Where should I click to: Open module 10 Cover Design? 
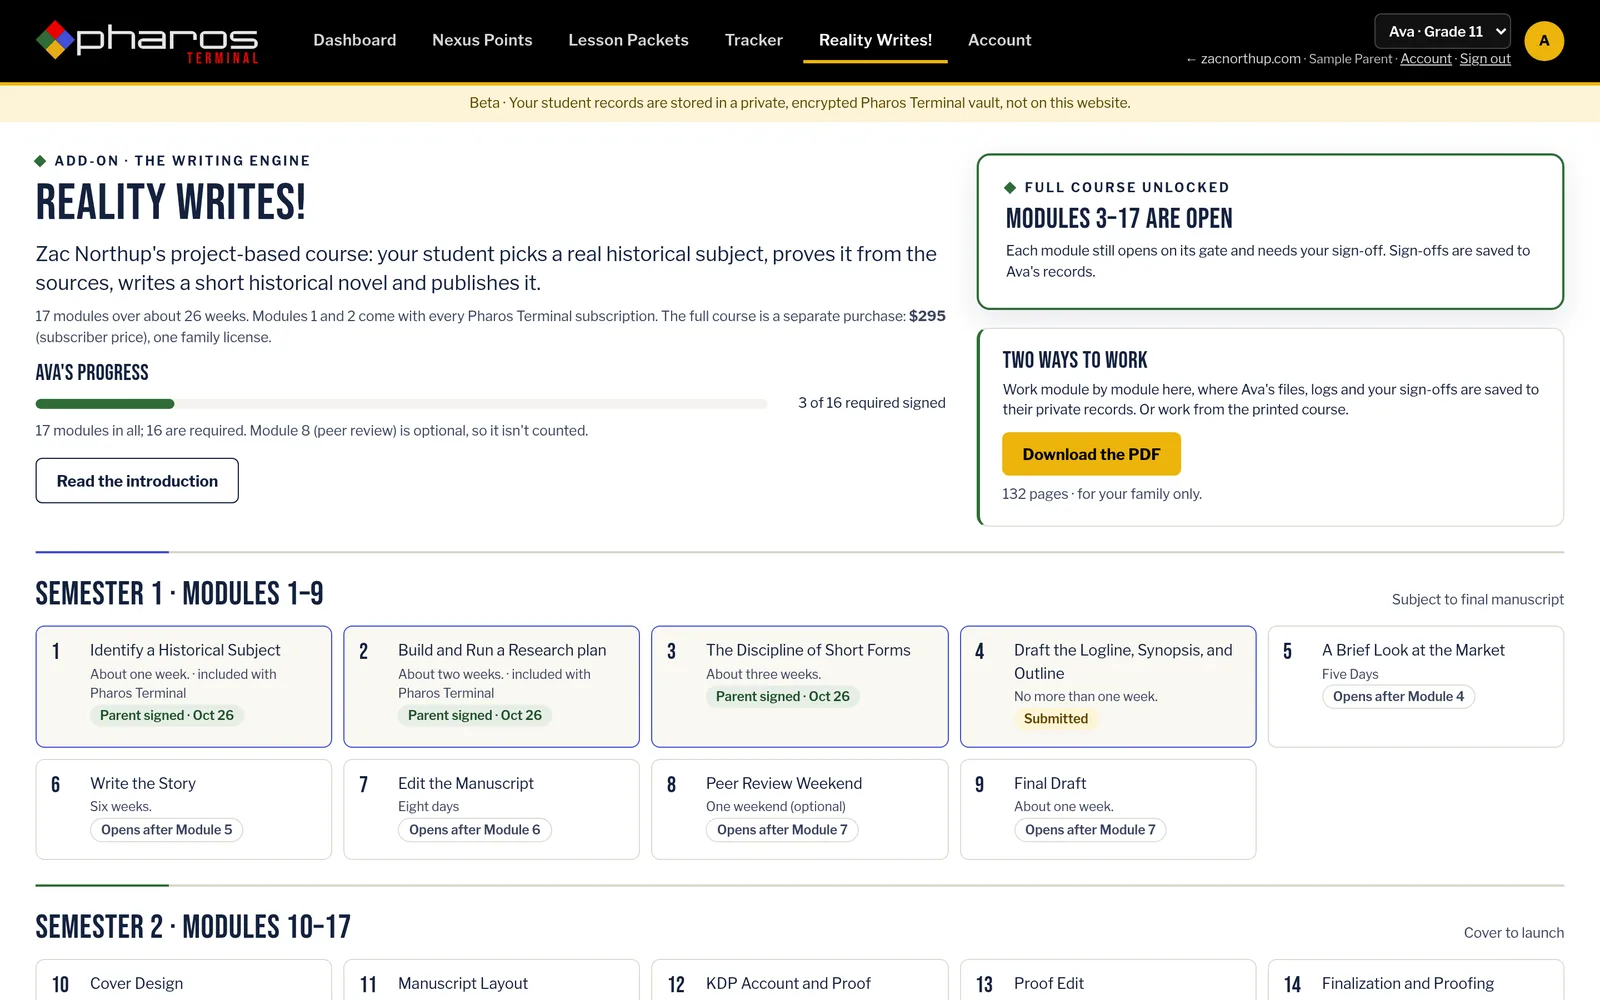pyautogui.click(x=184, y=981)
